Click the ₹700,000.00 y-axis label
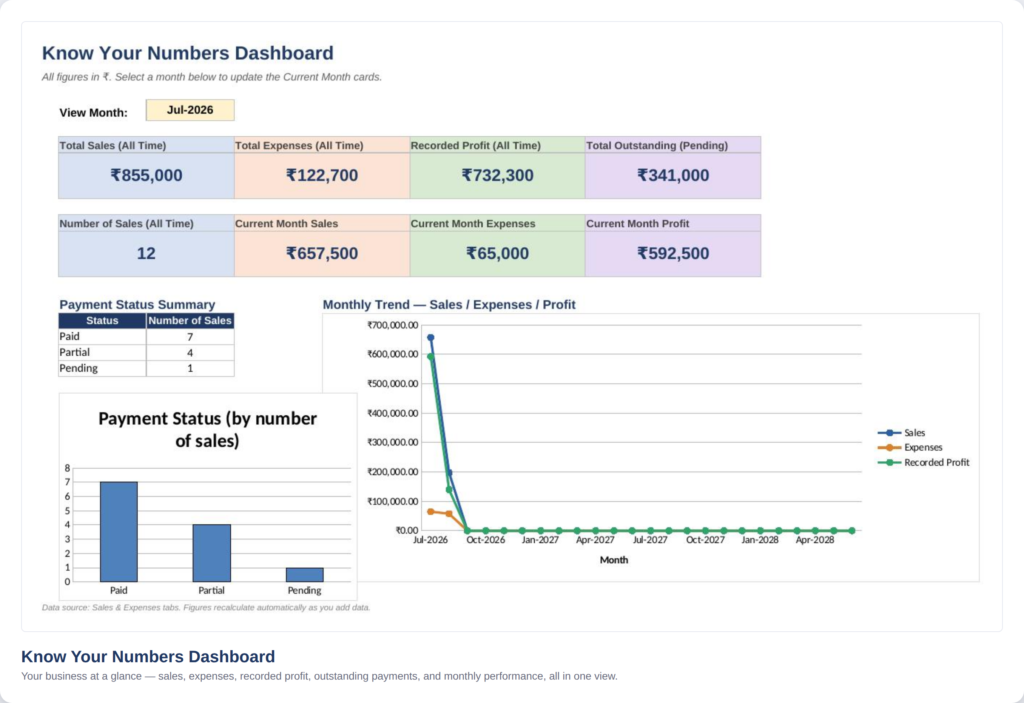 [392, 325]
